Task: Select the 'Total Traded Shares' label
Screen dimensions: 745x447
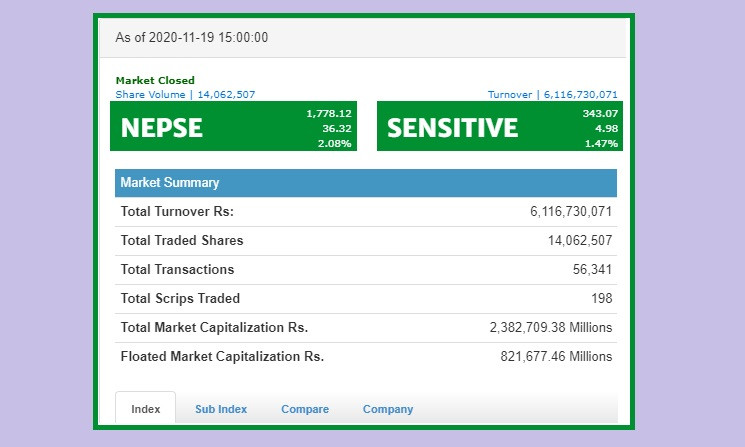Action: [182, 240]
